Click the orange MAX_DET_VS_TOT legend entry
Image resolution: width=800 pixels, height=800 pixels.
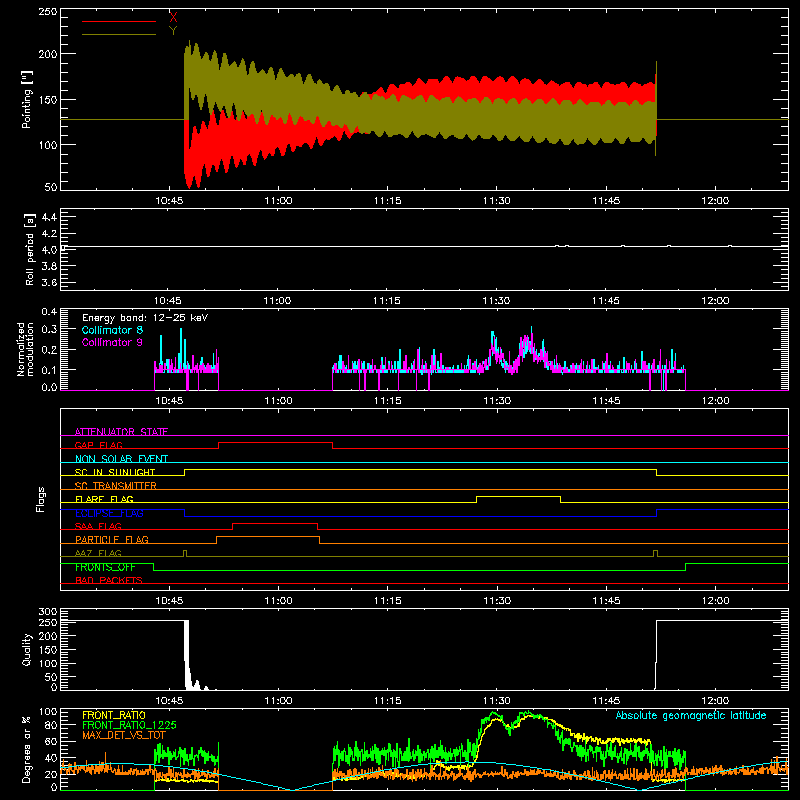(124, 735)
